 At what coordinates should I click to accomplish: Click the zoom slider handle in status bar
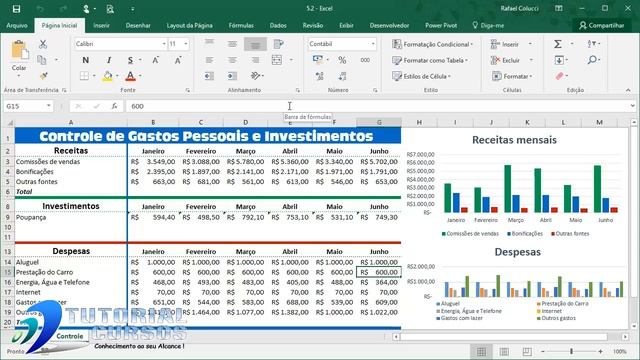571,351
